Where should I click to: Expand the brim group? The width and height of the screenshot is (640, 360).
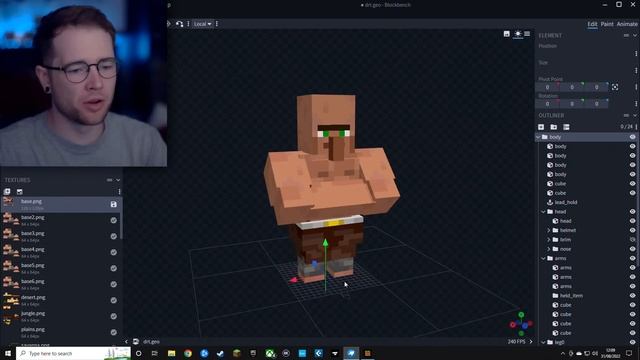coord(549,240)
